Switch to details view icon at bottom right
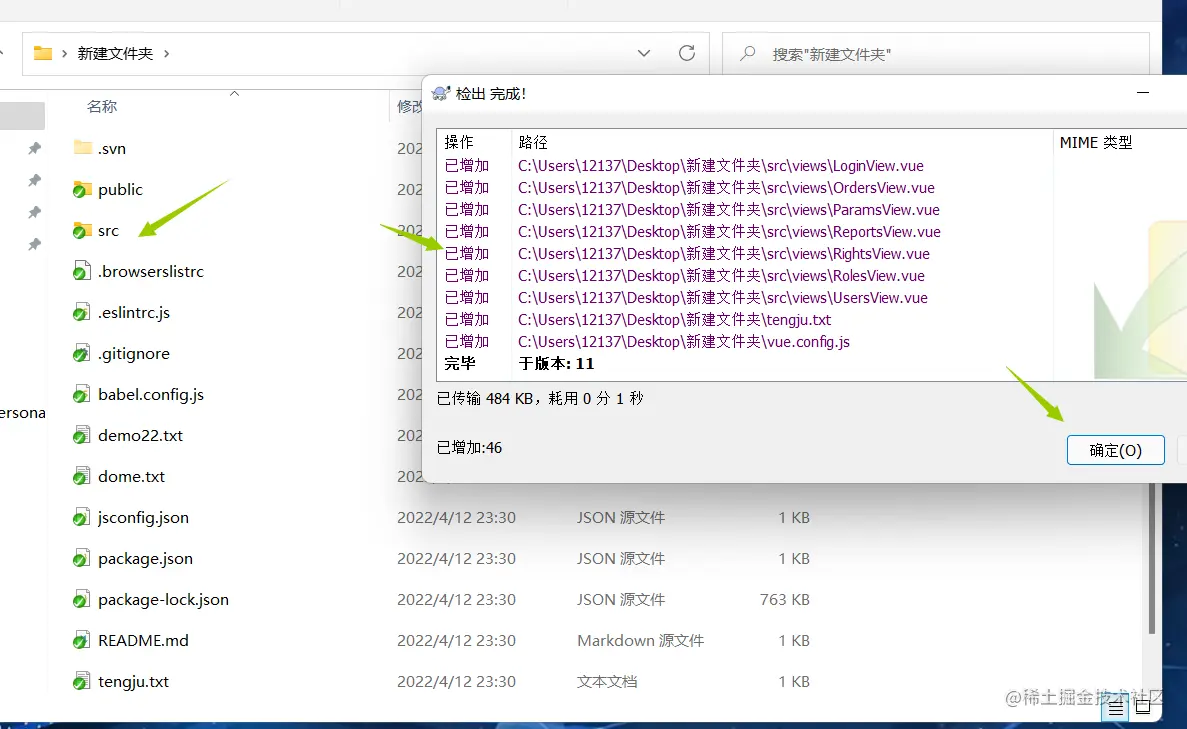 point(1116,709)
